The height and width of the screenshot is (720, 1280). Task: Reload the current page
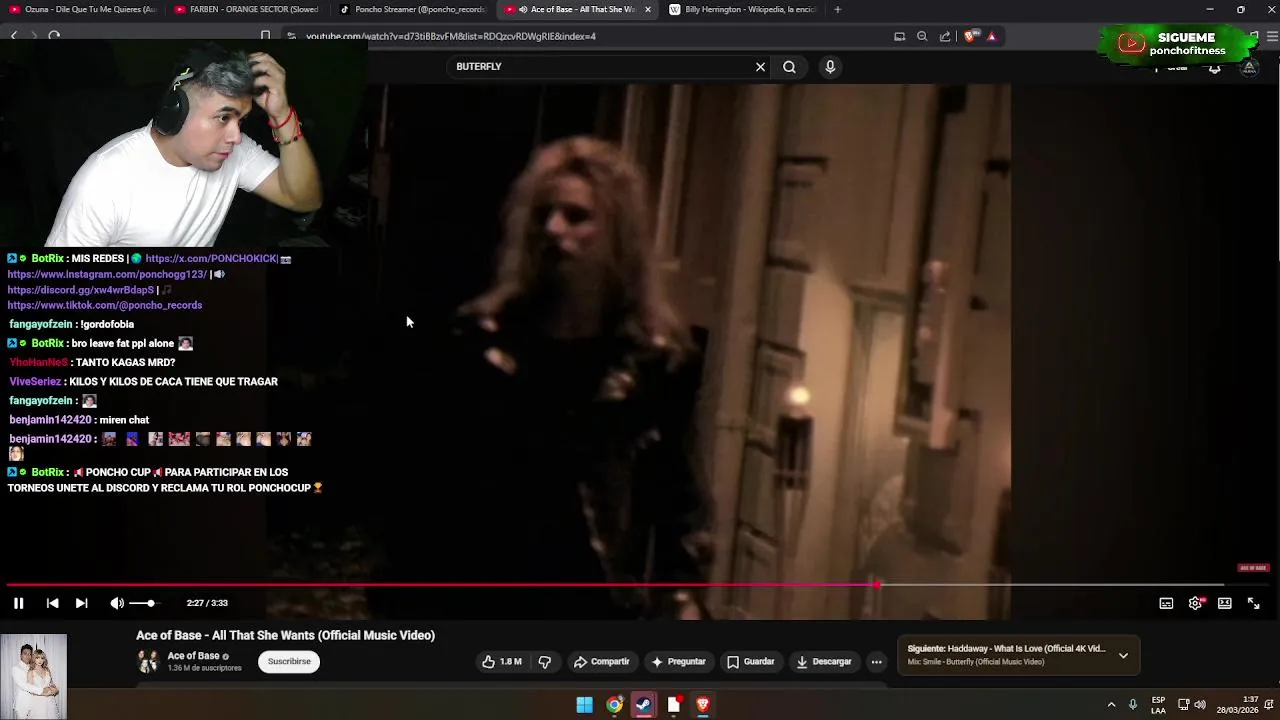coord(54,36)
